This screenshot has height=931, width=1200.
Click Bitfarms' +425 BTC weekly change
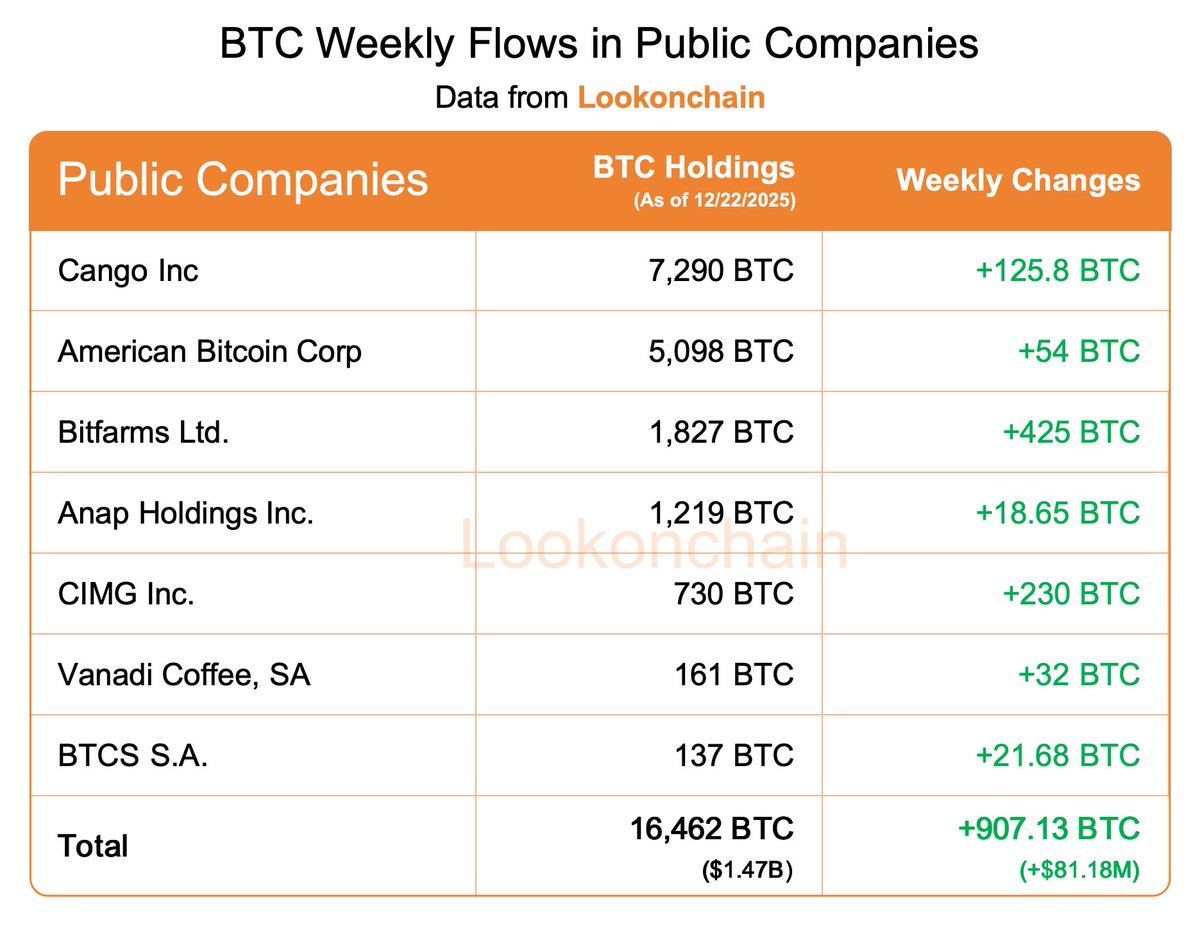(1071, 432)
